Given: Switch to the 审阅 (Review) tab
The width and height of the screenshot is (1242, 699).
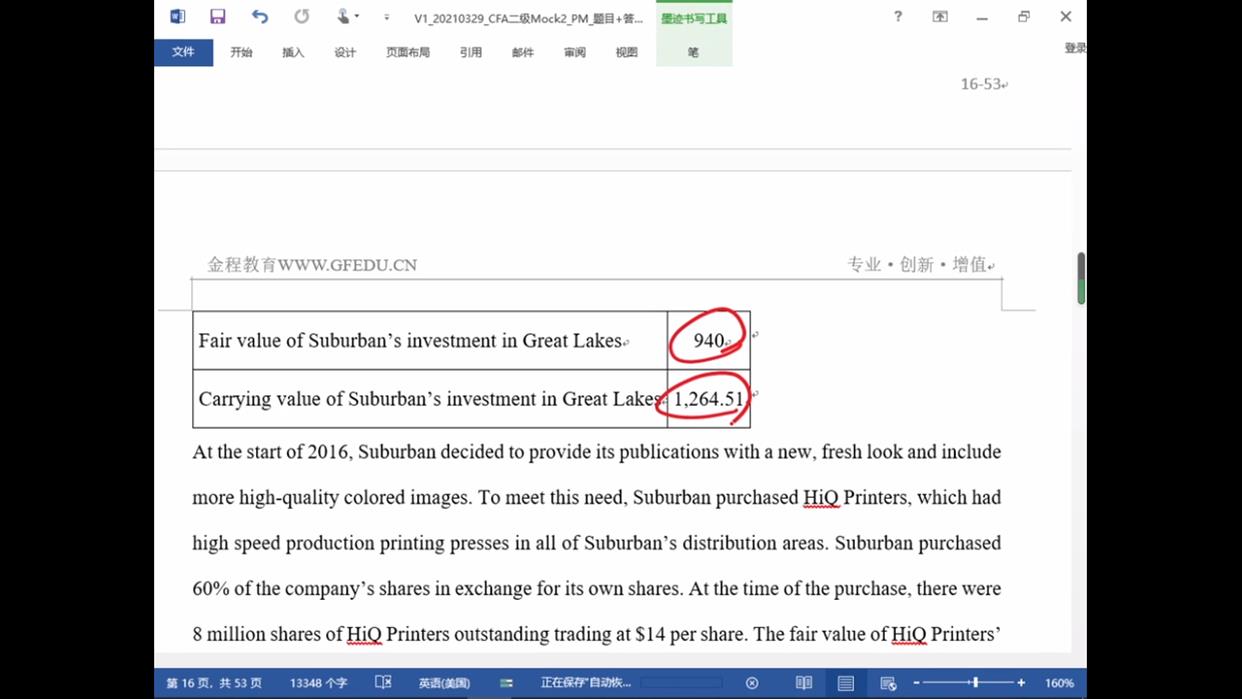Looking at the screenshot, I should pyautogui.click(x=575, y=52).
